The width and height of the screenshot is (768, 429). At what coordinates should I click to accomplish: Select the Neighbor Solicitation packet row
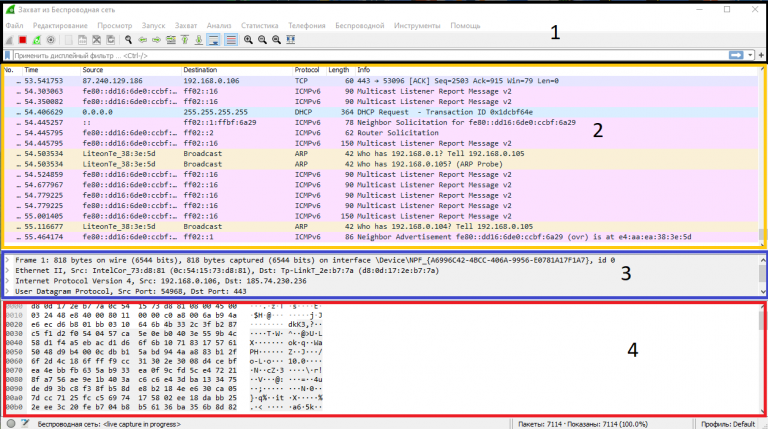381,122
